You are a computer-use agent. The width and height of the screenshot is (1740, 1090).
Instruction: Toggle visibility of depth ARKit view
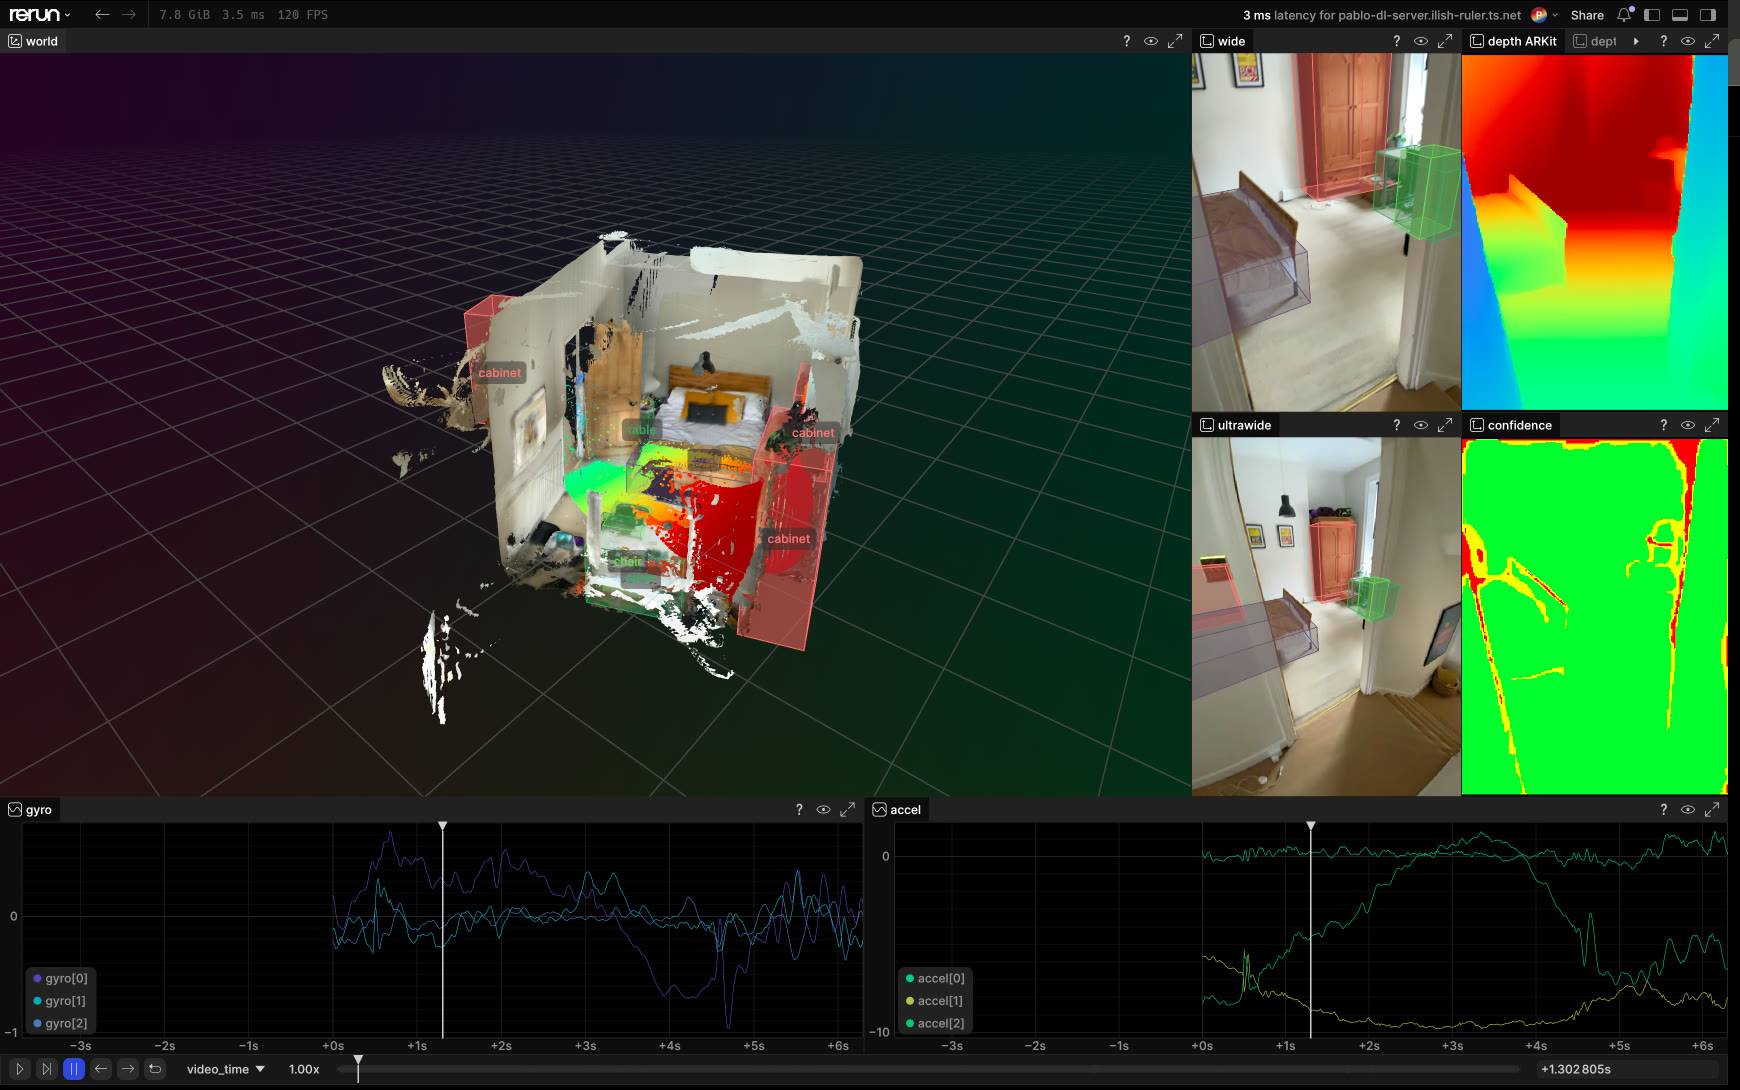click(1688, 41)
